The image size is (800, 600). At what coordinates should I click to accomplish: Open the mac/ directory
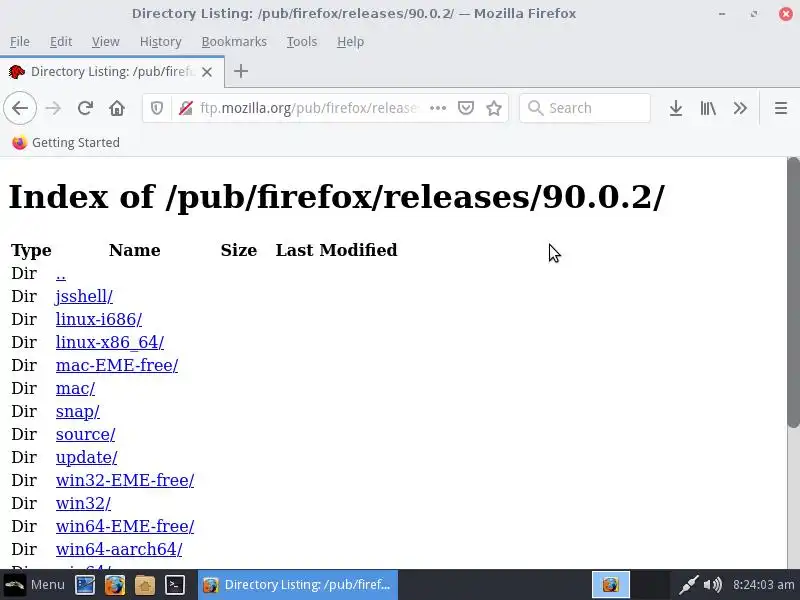coord(76,388)
